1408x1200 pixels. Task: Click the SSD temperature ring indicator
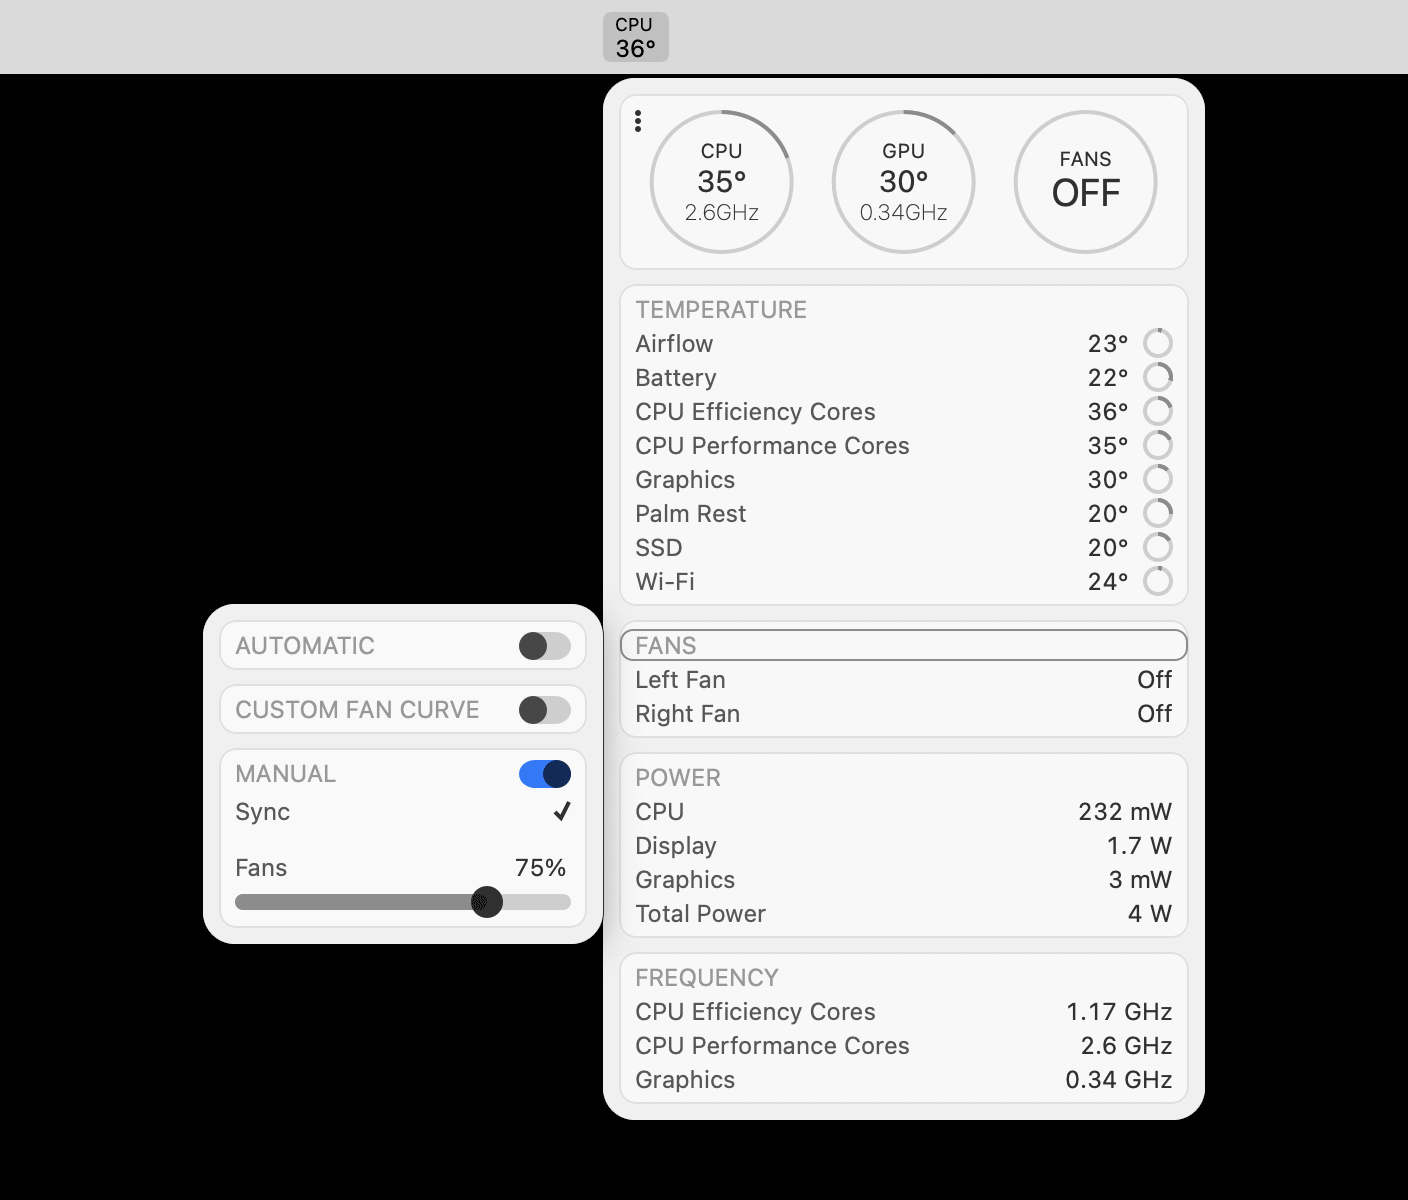click(1158, 547)
